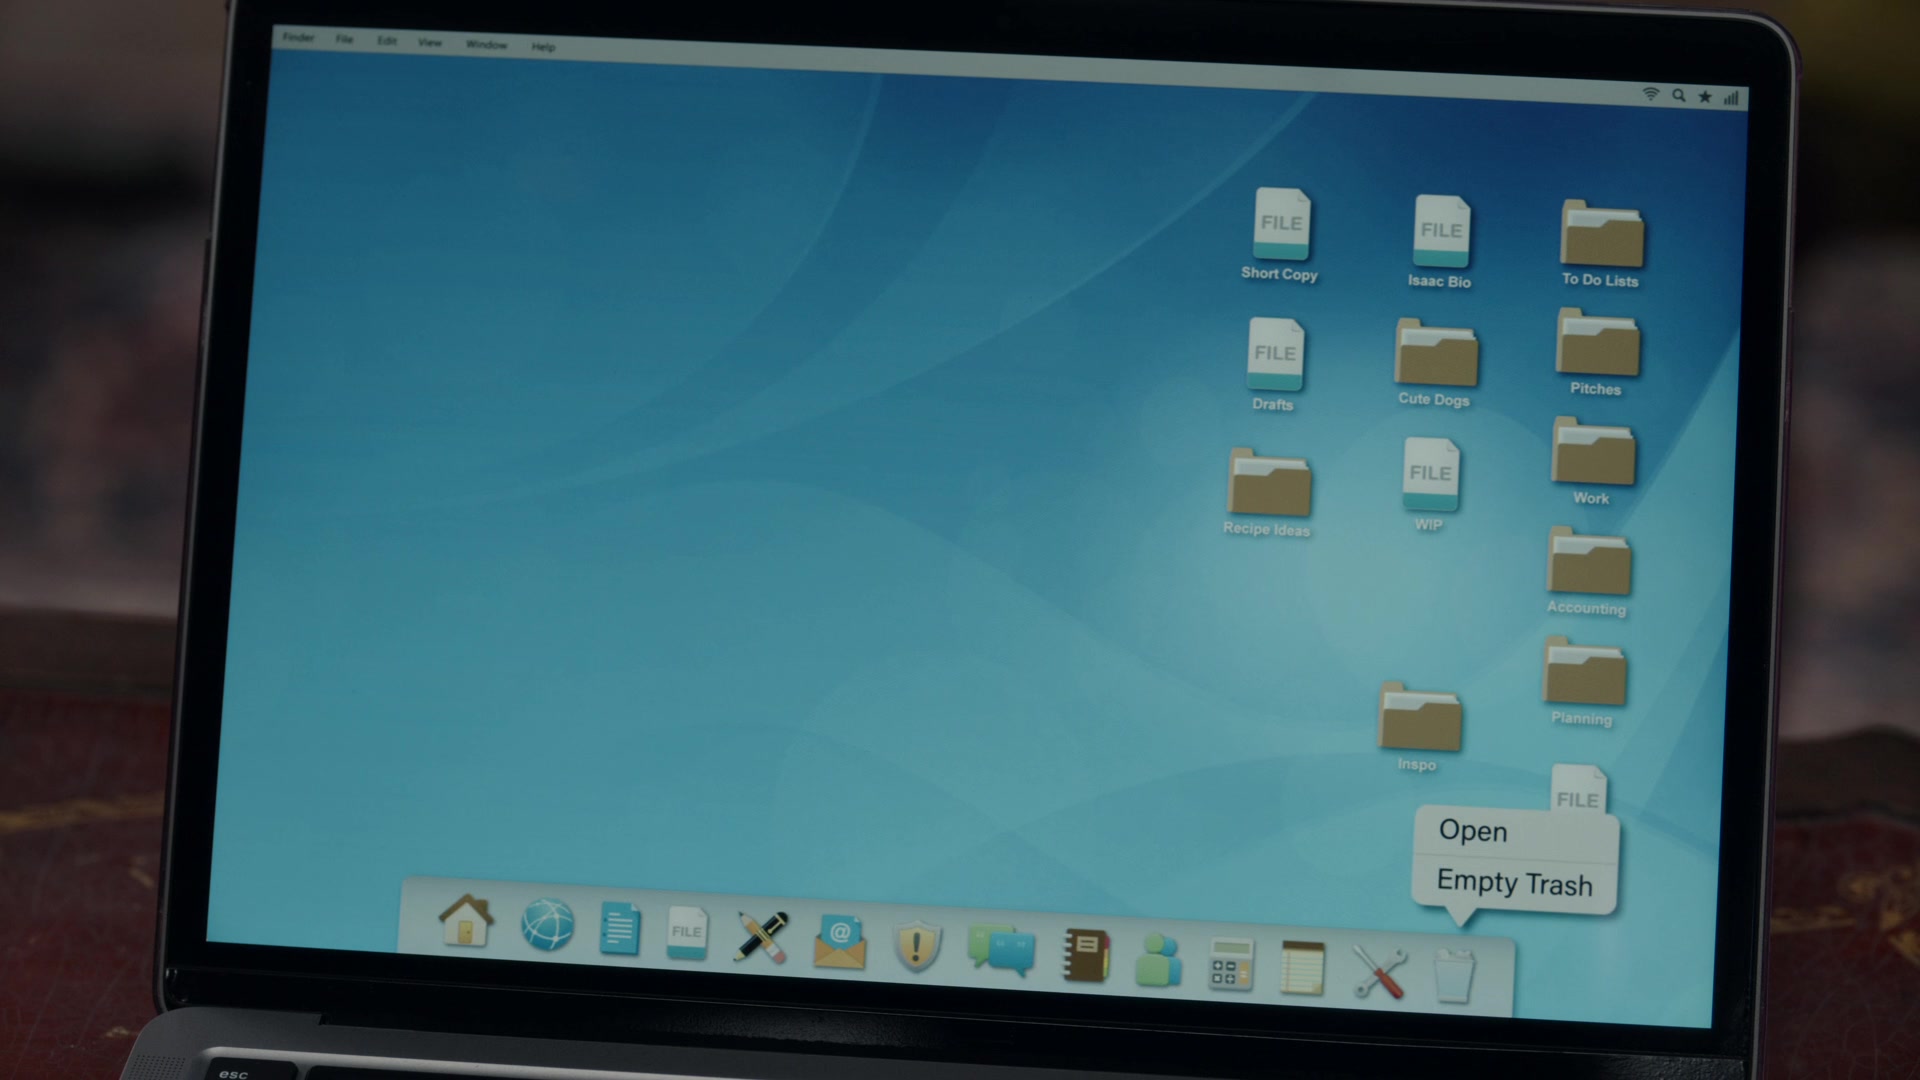The image size is (1920, 1080).
Task: Click the Trash can in the dock
Action: point(1454,976)
